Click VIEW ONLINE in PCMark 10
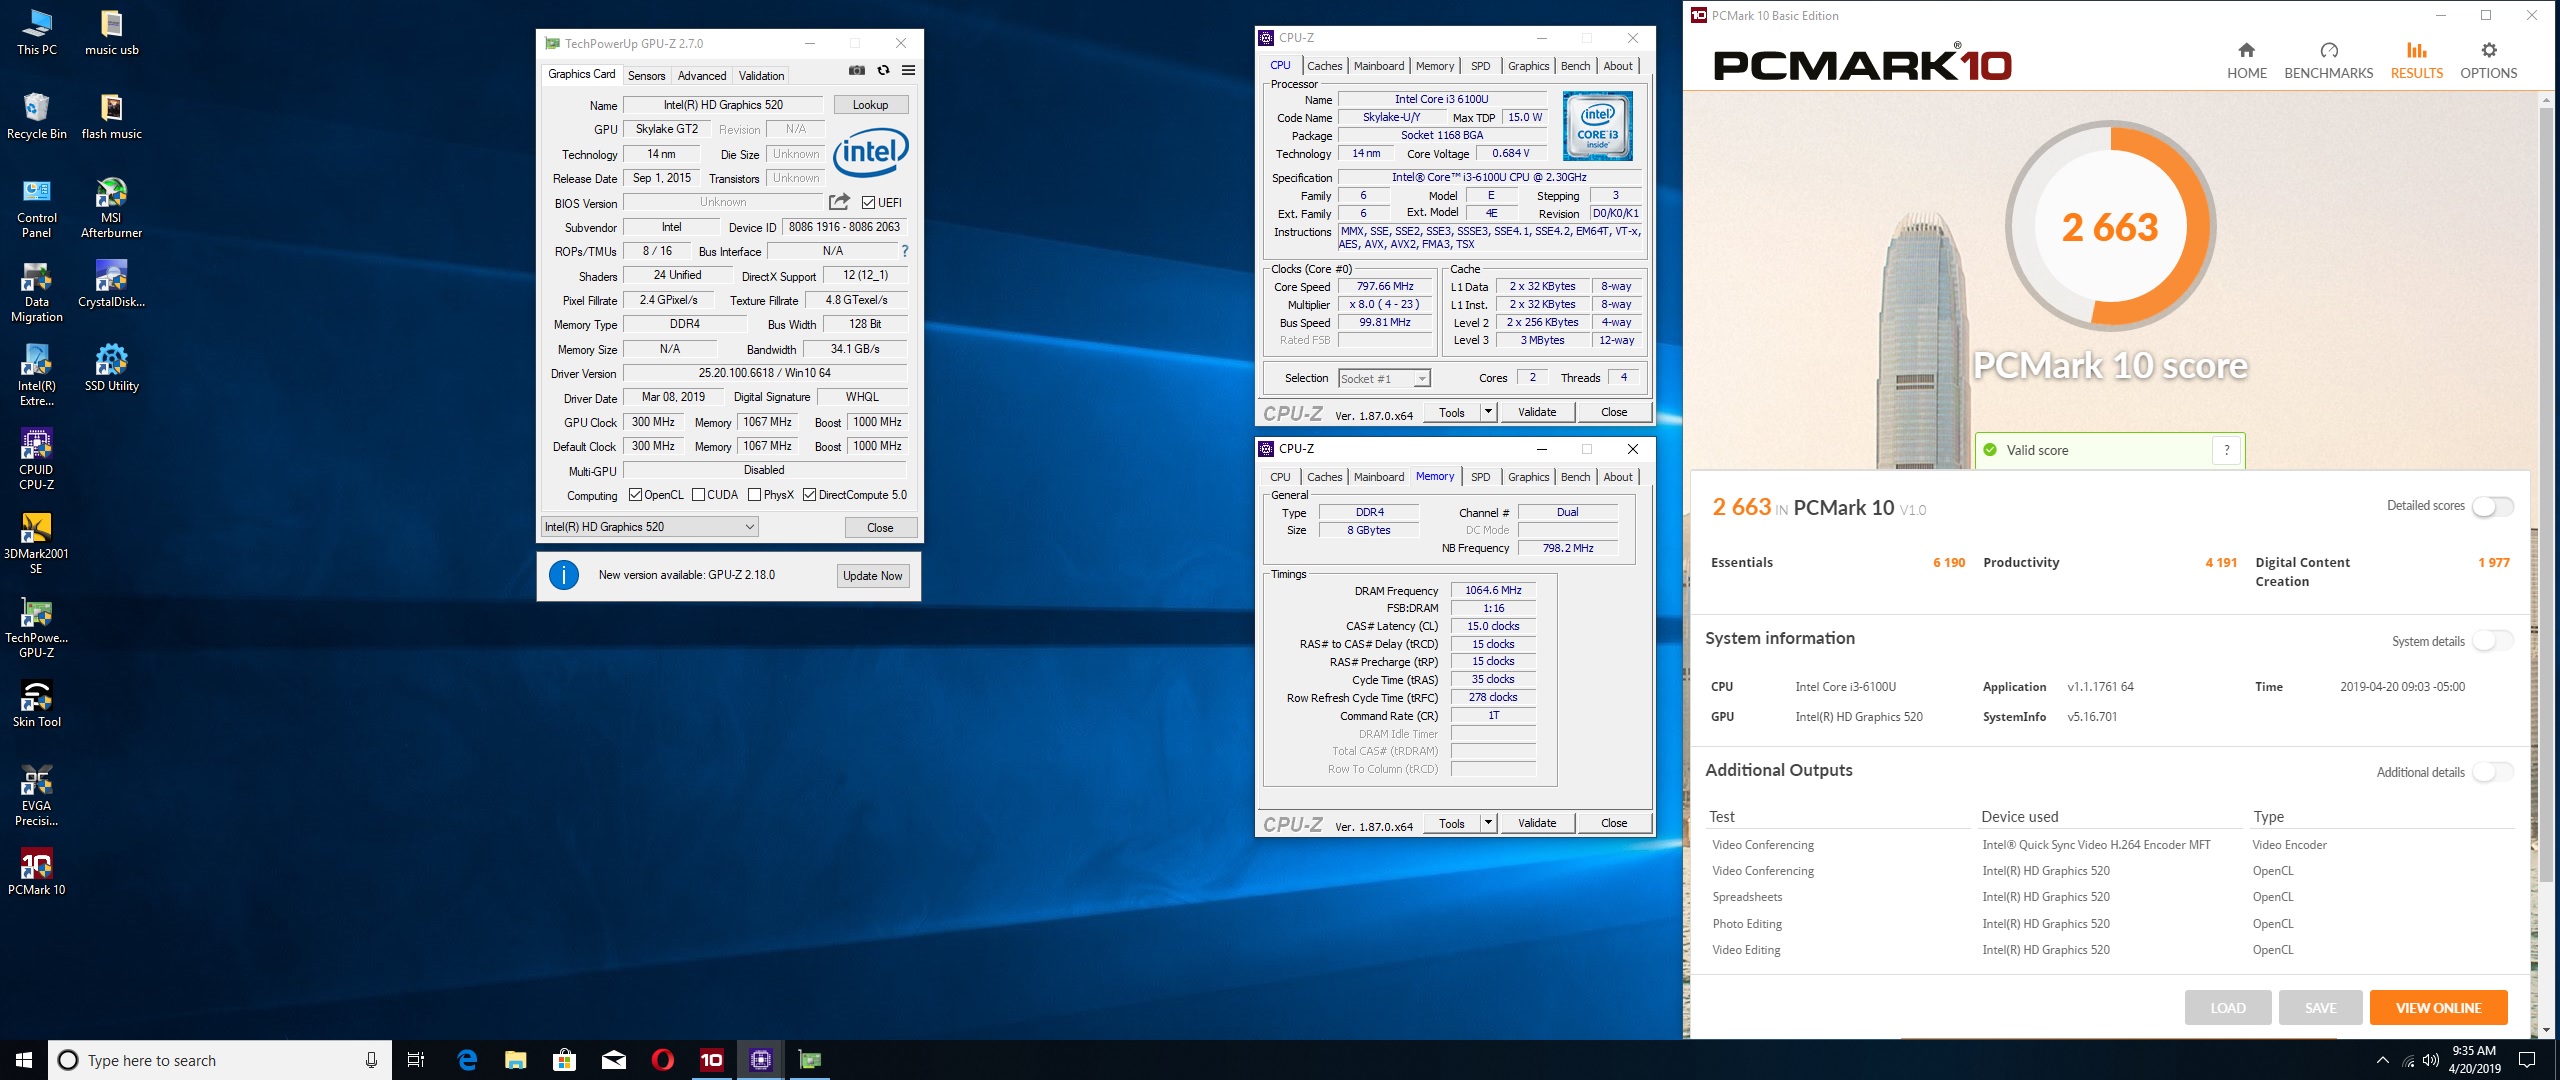The image size is (2560, 1080). 2438,1008
